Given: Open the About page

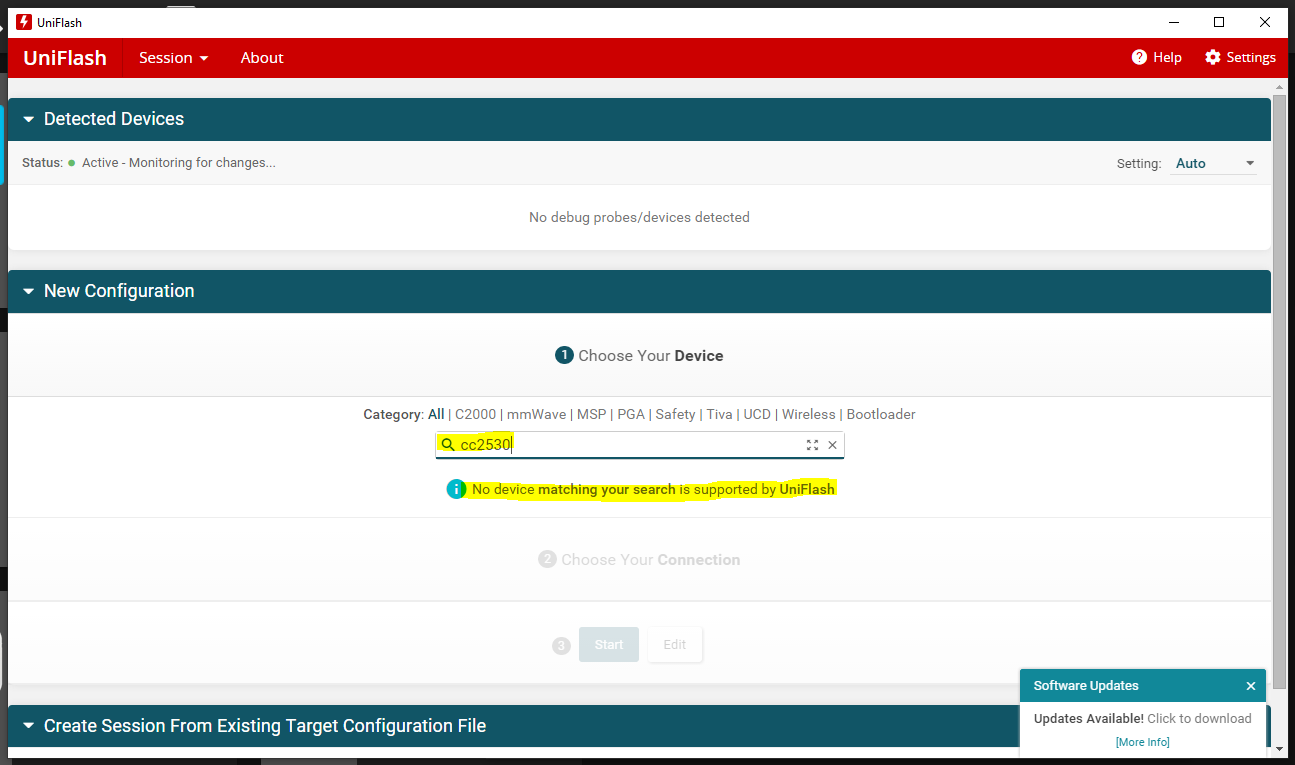Looking at the screenshot, I should coord(262,58).
